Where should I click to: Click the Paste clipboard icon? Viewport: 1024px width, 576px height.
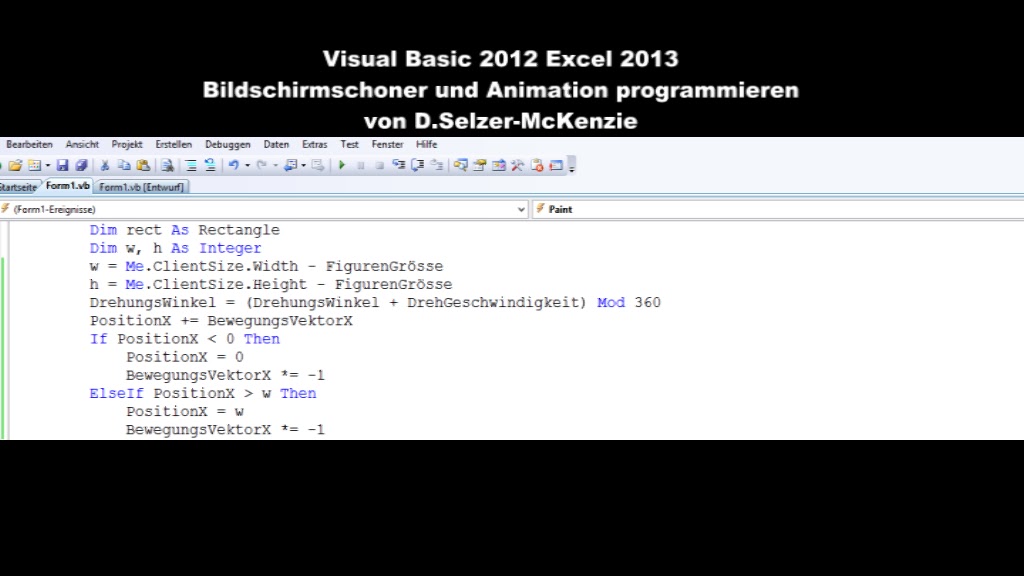coord(143,166)
